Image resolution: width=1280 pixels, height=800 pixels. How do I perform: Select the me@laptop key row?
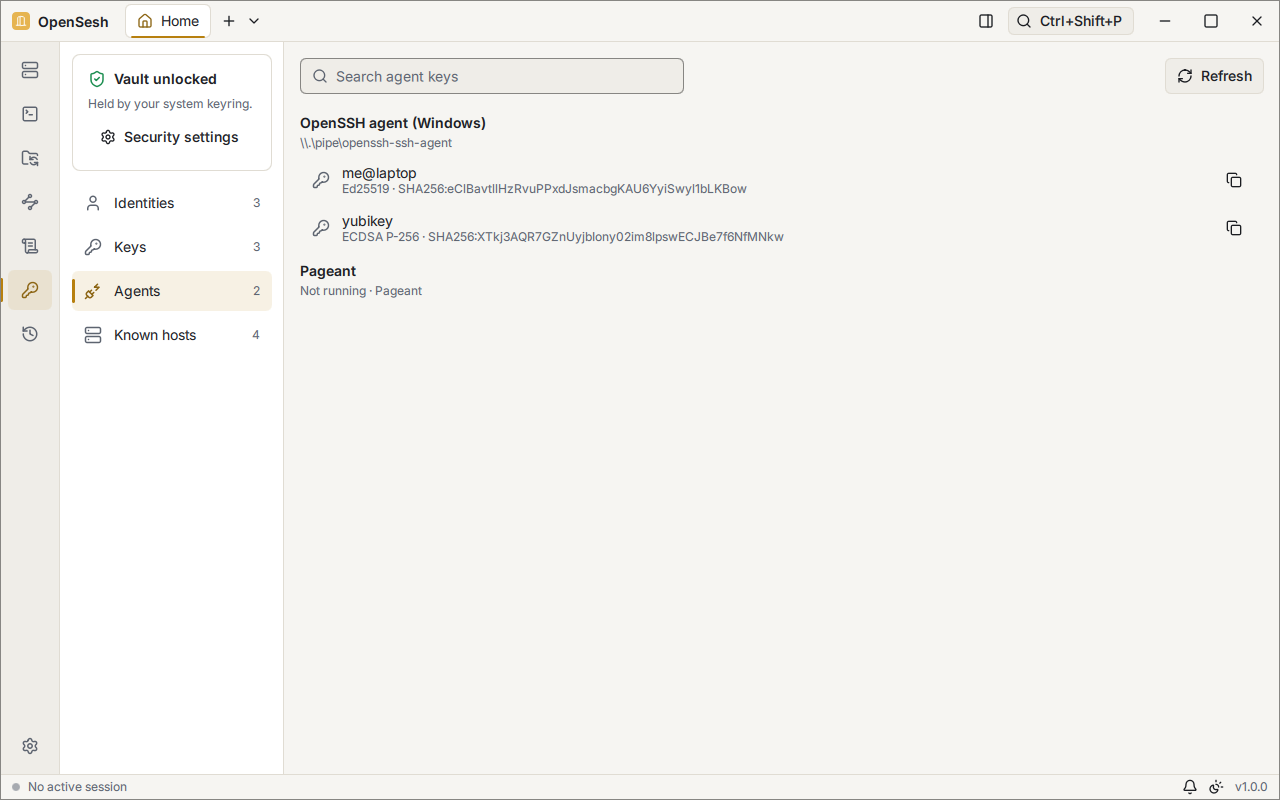[x=780, y=180]
